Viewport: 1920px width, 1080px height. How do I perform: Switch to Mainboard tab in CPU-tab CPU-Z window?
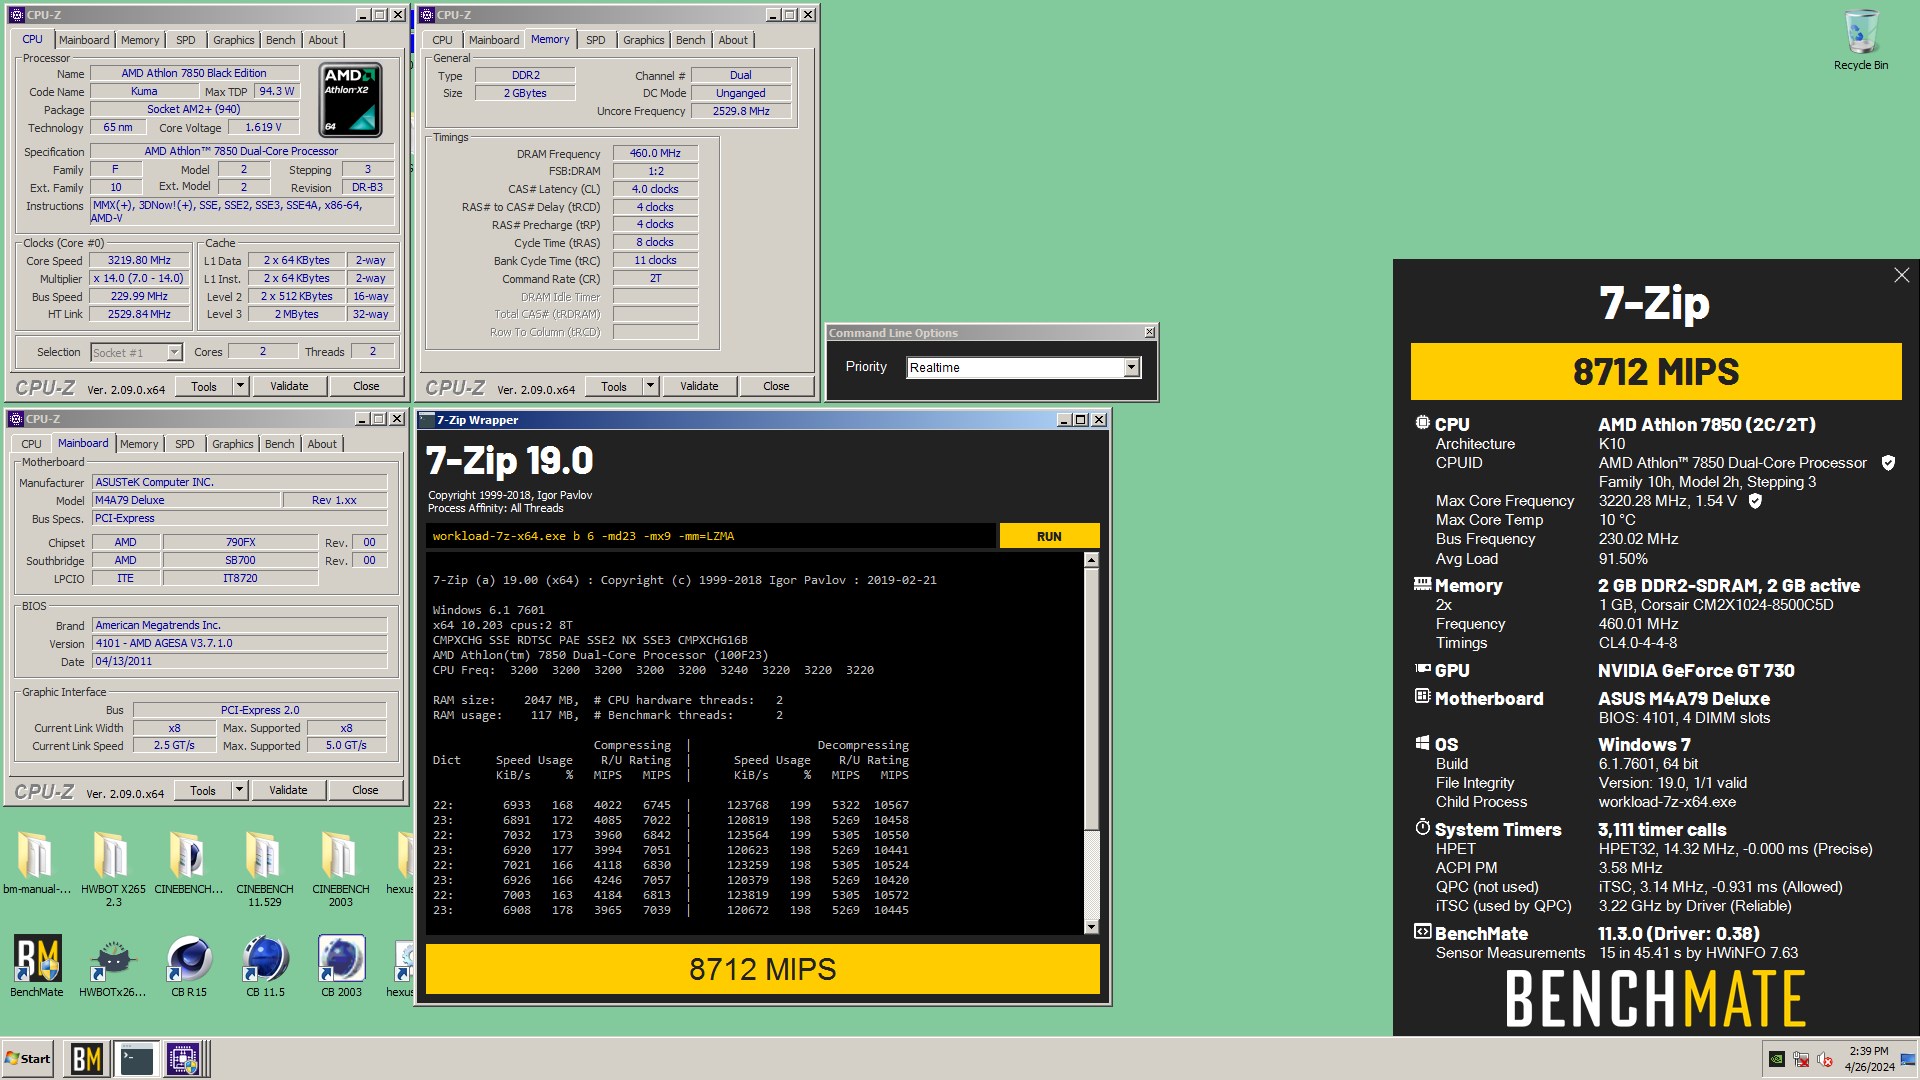coord(84,40)
